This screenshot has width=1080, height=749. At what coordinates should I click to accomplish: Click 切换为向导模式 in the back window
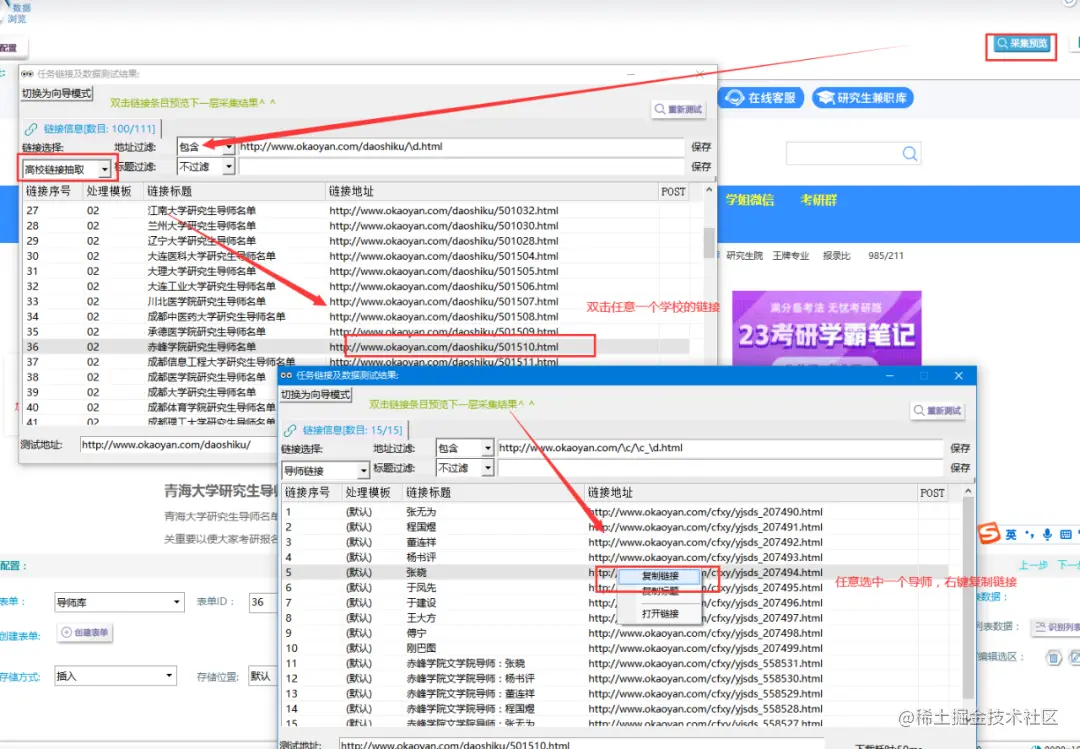tap(56, 93)
